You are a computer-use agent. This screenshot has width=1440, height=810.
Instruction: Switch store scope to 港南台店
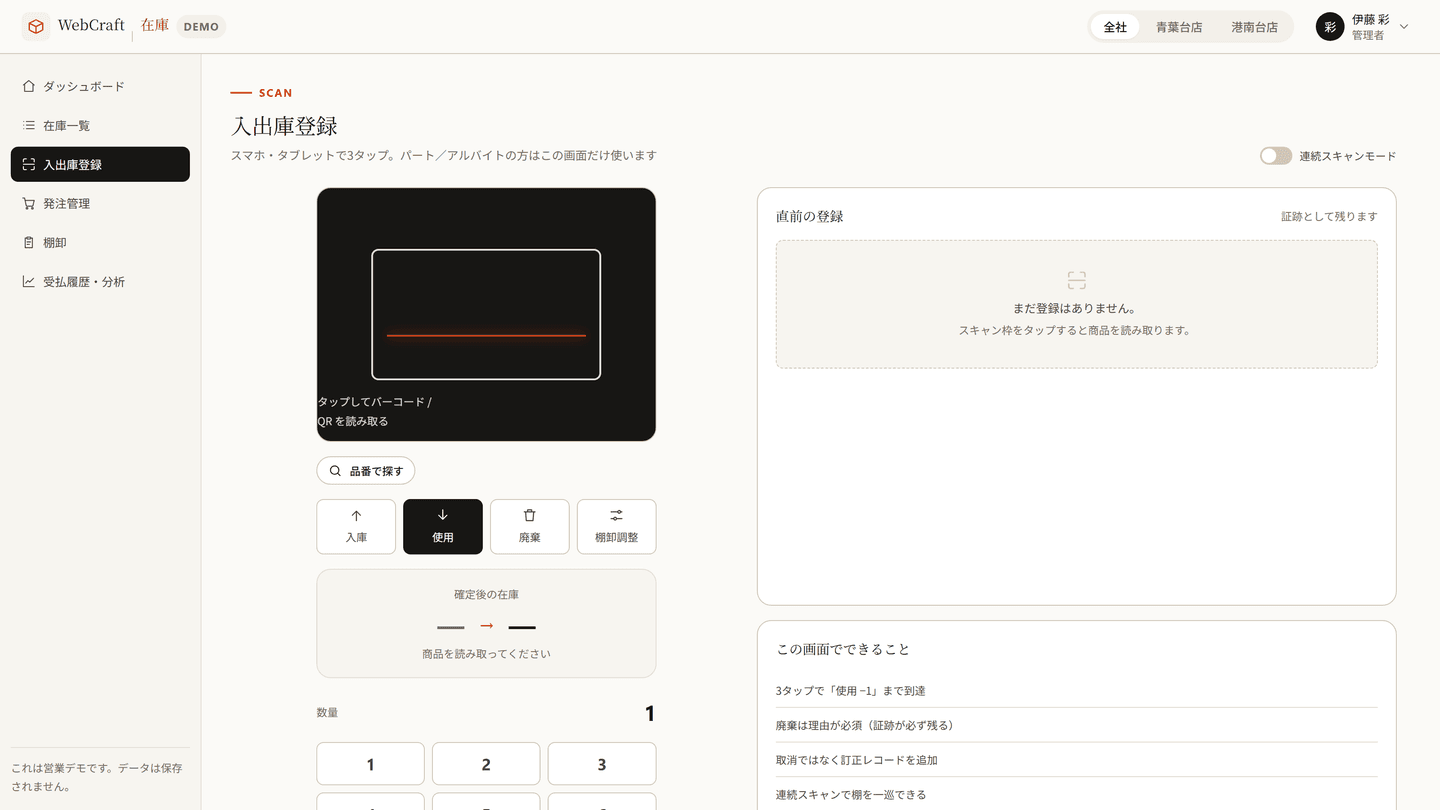click(x=1254, y=27)
